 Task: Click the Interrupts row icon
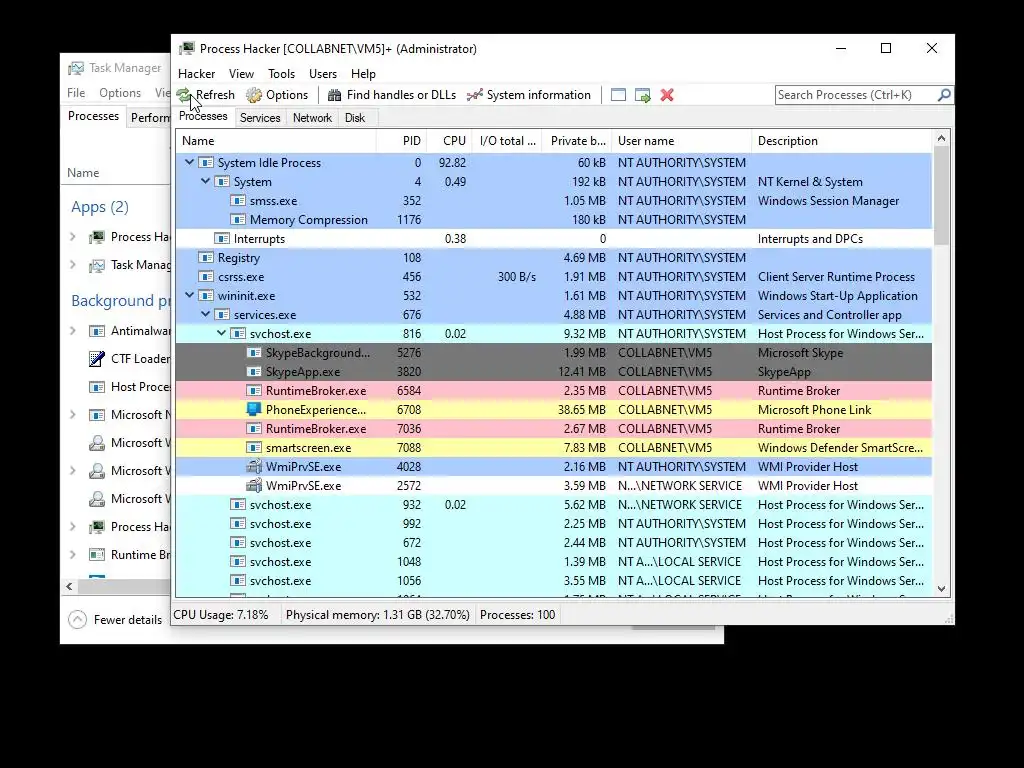(222, 238)
